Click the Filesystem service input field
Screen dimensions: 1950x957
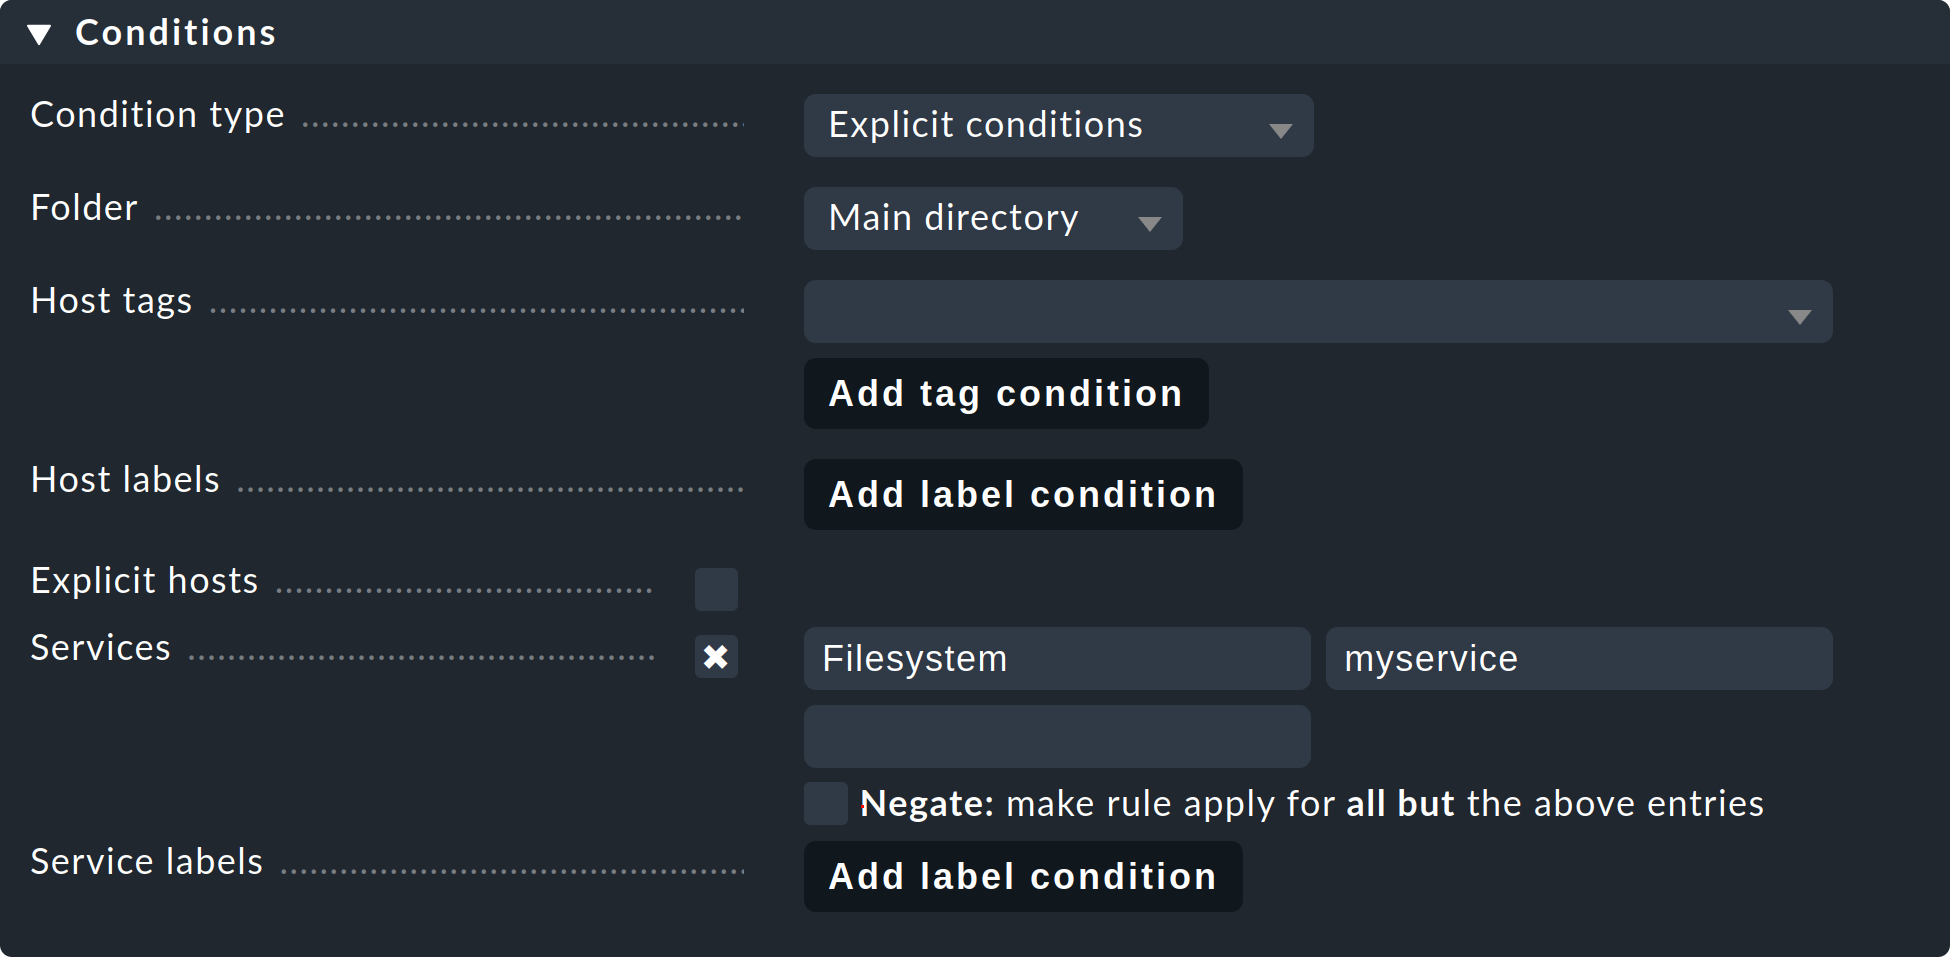click(1056, 659)
